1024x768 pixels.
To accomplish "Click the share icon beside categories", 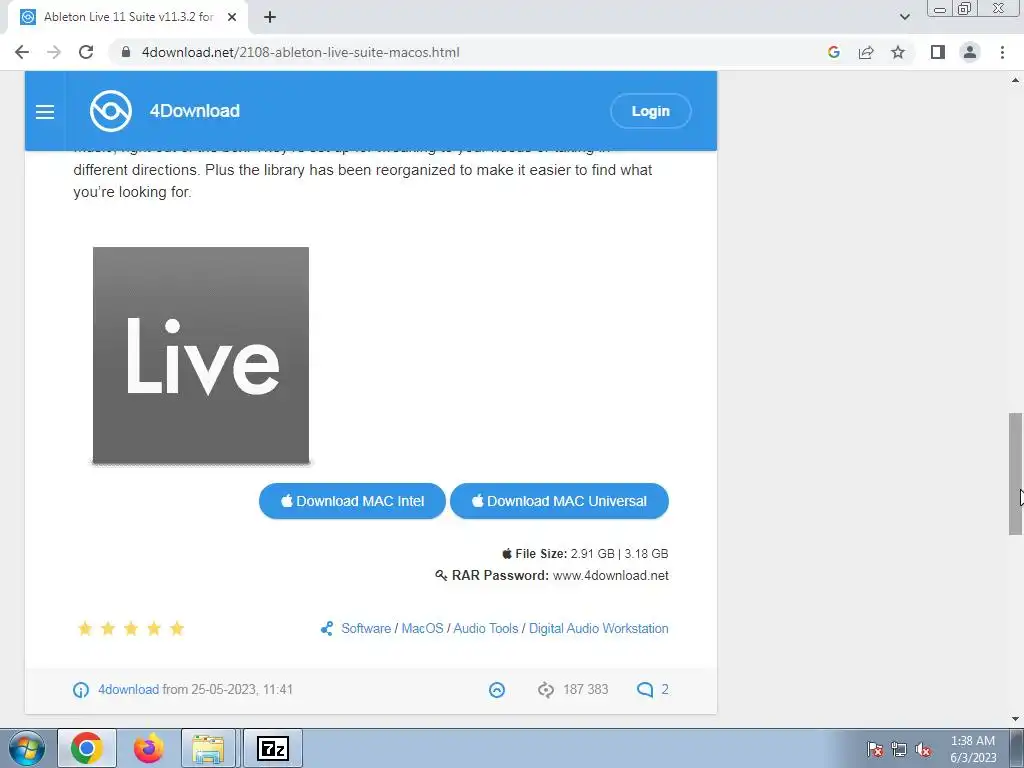I will coord(327,628).
